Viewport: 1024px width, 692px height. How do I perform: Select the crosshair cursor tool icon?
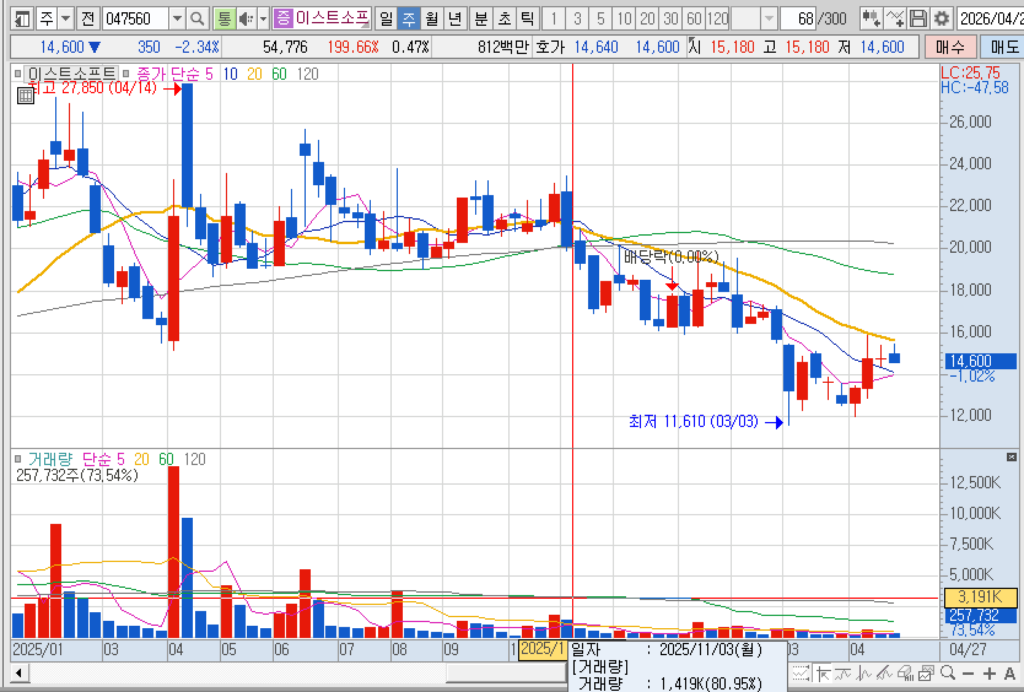click(824, 673)
